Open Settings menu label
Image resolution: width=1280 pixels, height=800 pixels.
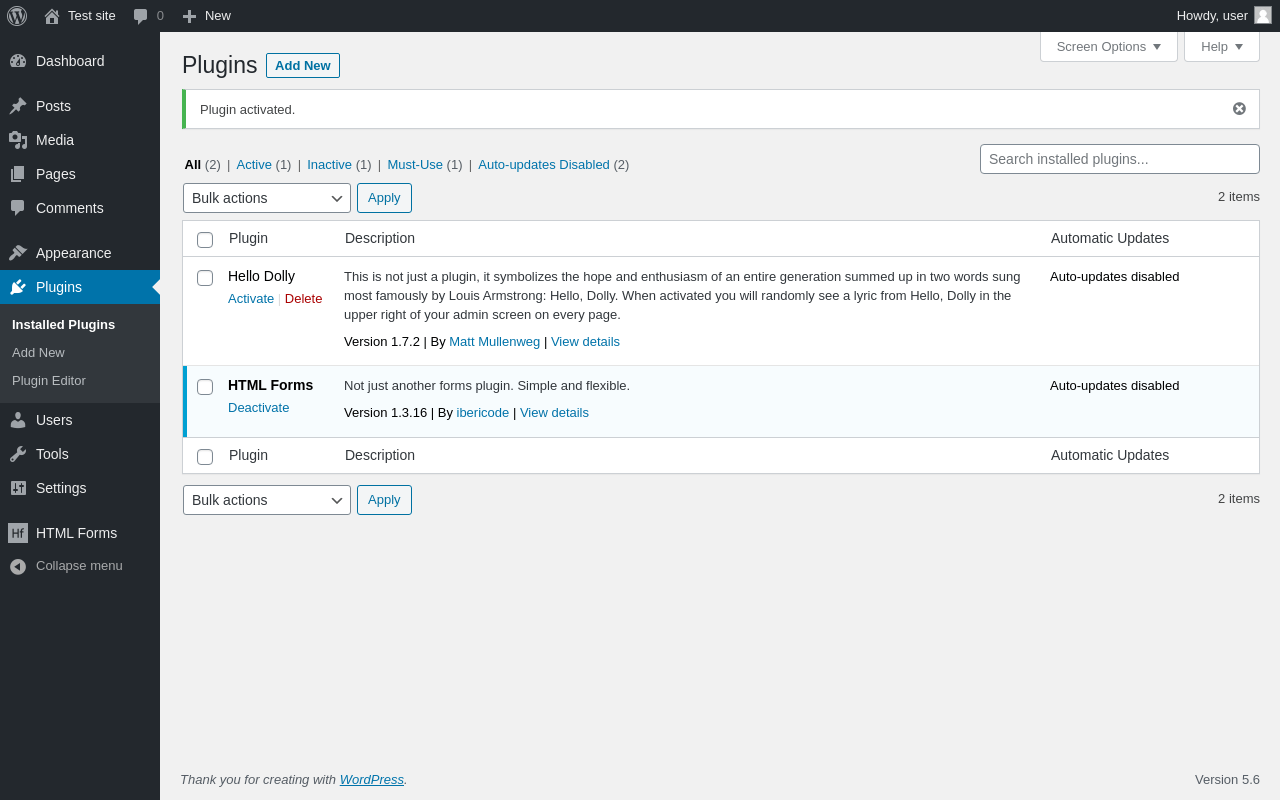[x=61, y=488]
